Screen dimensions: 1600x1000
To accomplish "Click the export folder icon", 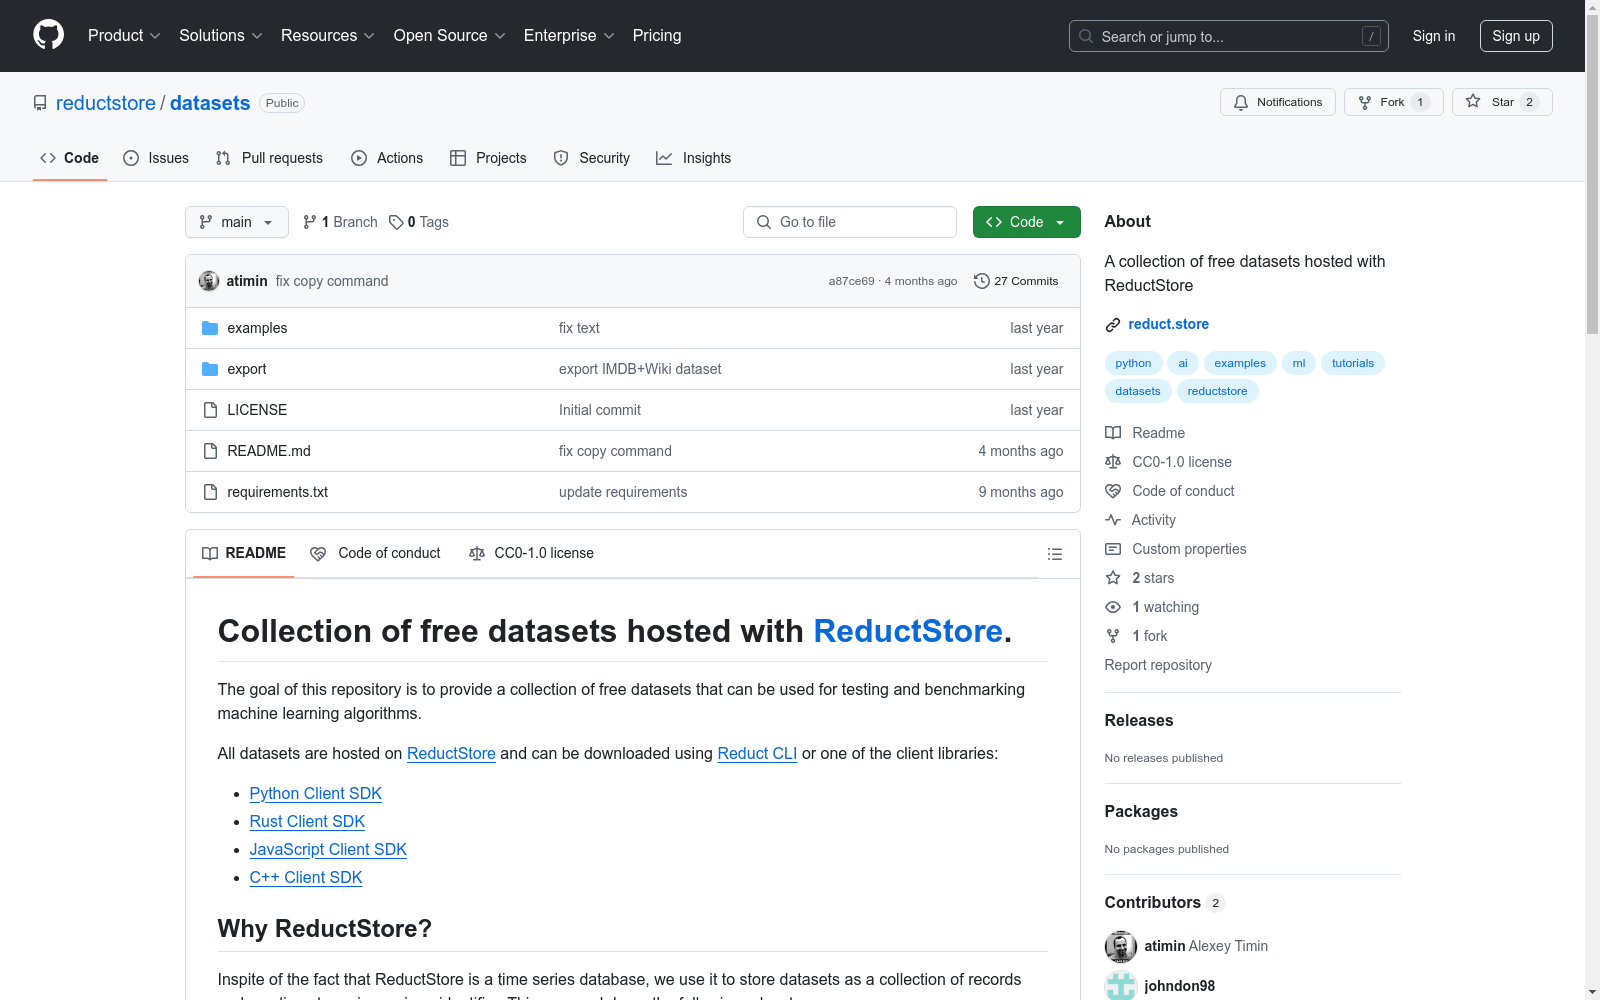I will pos(210,369).
